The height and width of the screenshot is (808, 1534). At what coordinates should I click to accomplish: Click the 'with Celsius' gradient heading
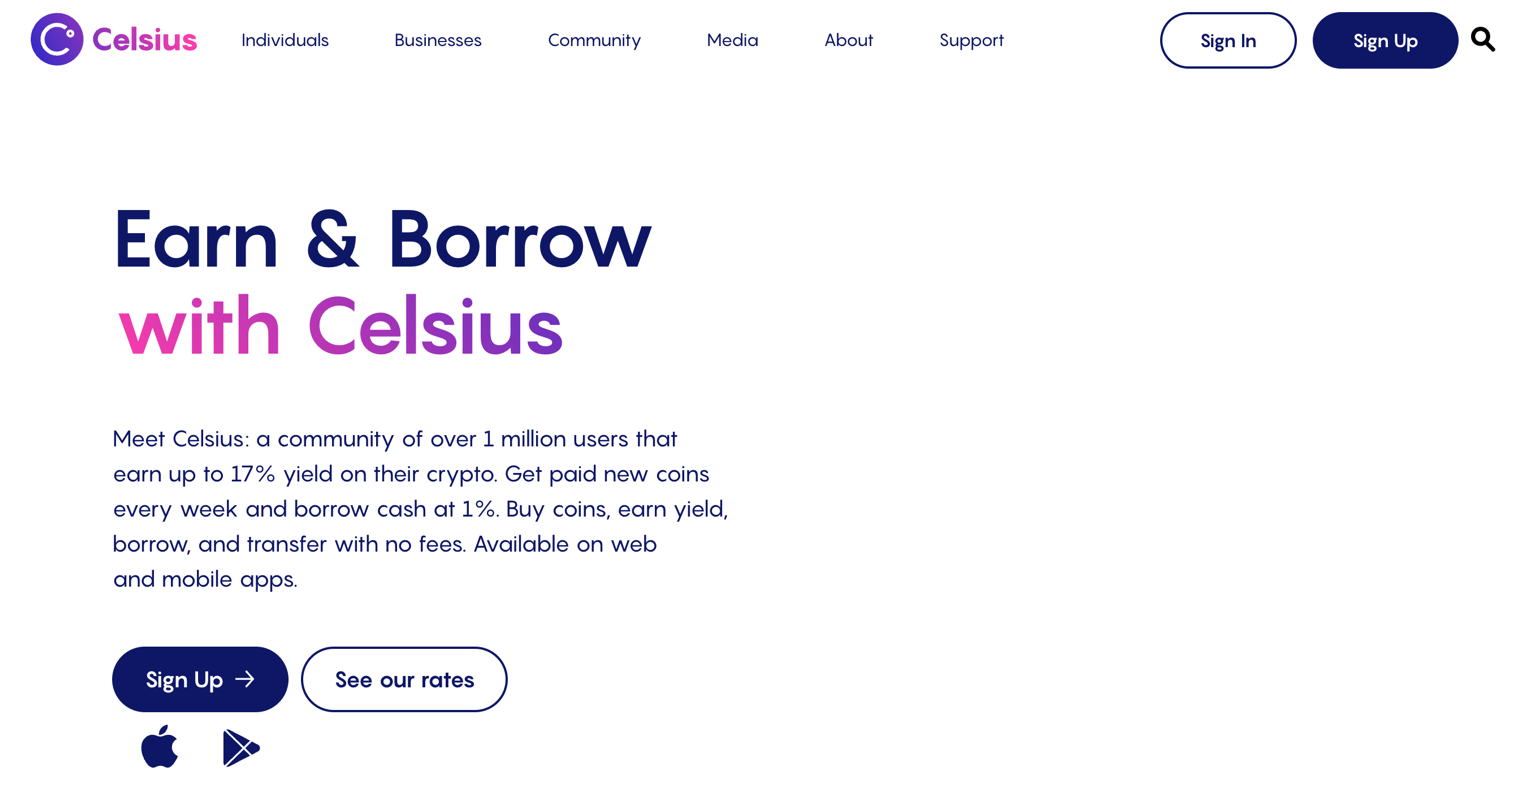click(340, 326)
